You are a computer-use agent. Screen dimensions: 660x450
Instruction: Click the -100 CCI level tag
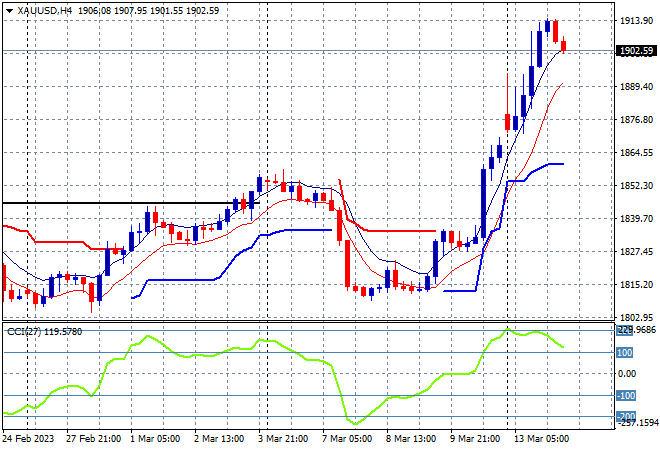point(625,395)
